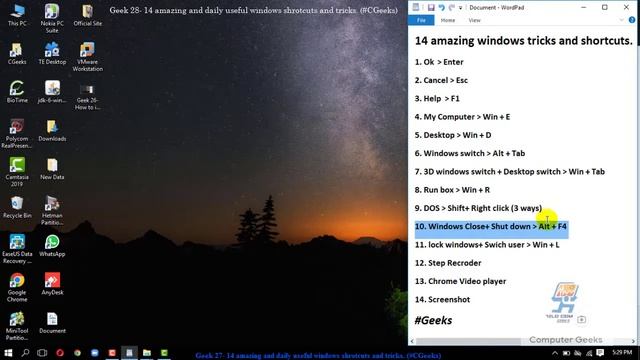Click the WordPad application icon in title bar
The width and height of the screenshot is (640, 360).
416,7
